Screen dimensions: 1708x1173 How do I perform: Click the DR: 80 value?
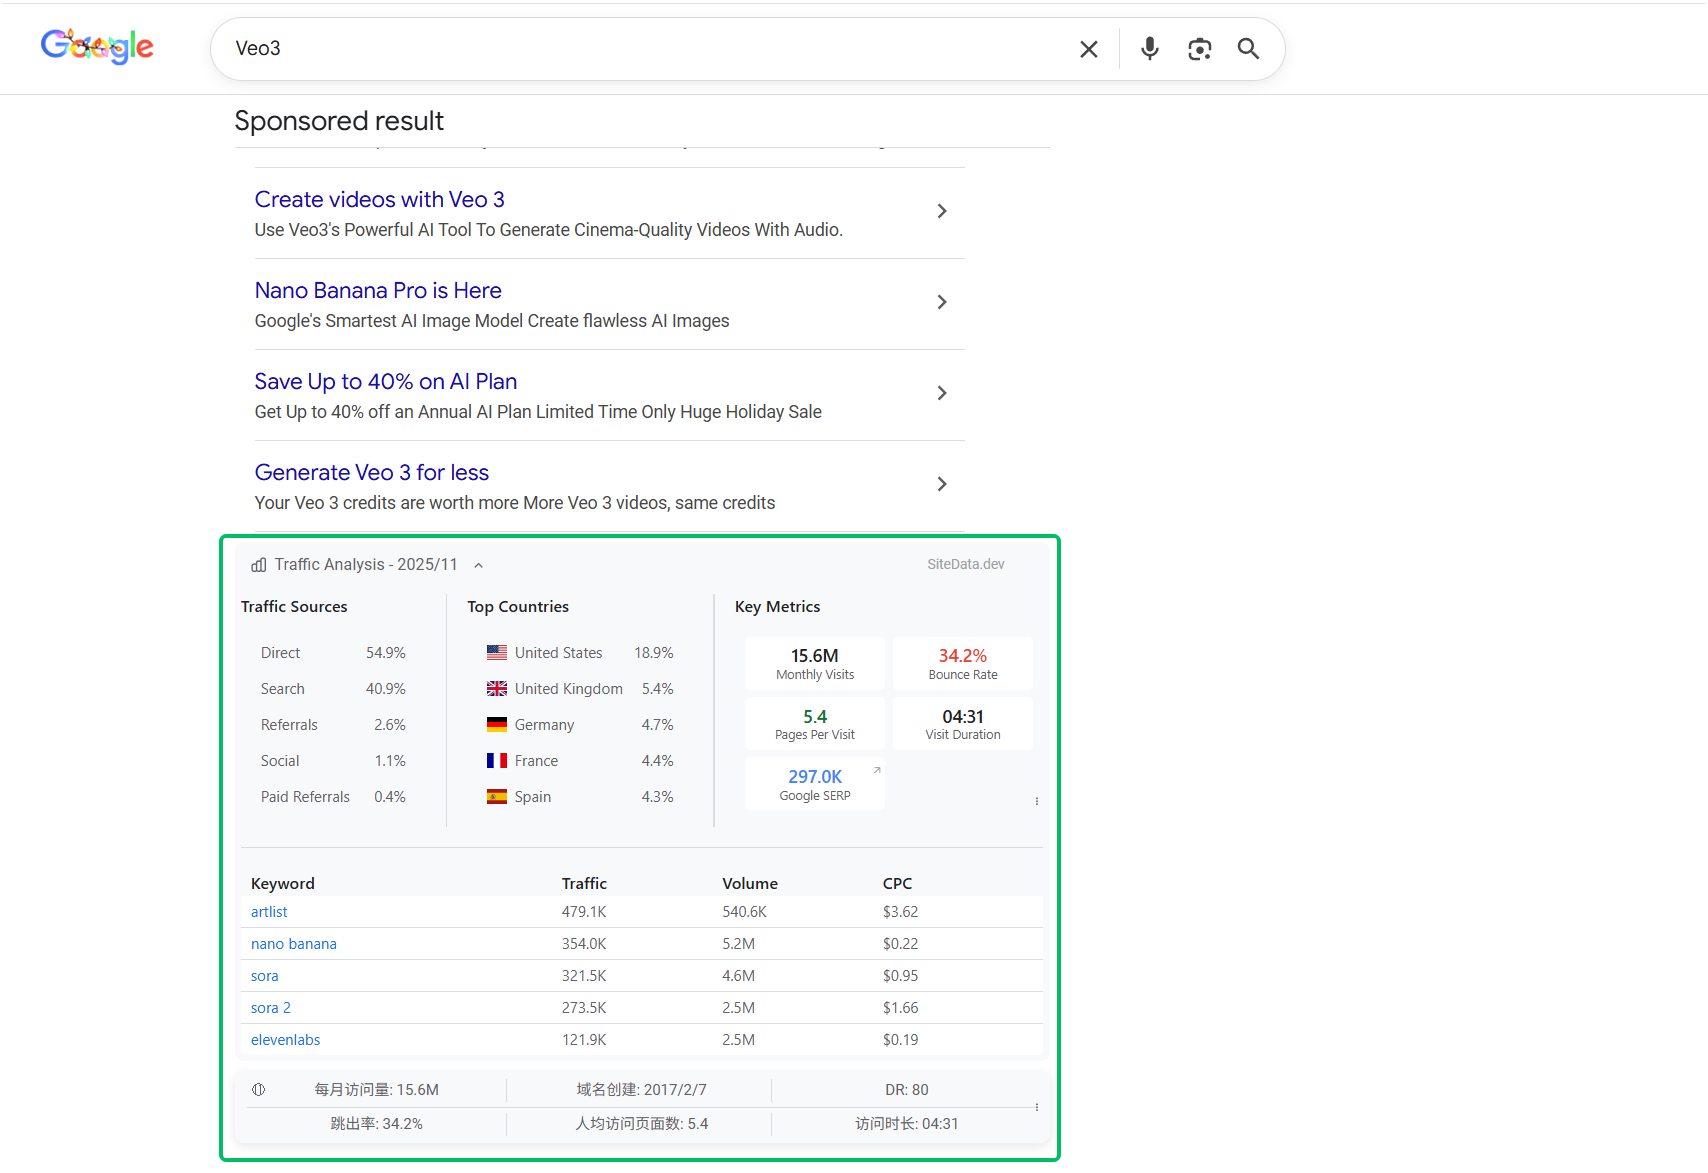(x=907, y=1090)
